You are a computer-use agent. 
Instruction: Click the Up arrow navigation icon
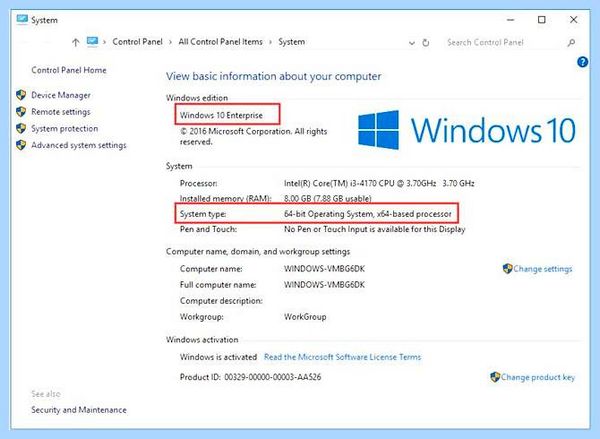point(76,42)
